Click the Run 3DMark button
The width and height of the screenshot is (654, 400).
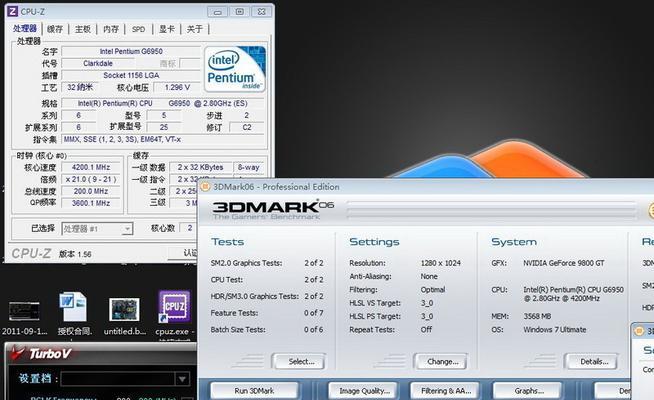254,391
